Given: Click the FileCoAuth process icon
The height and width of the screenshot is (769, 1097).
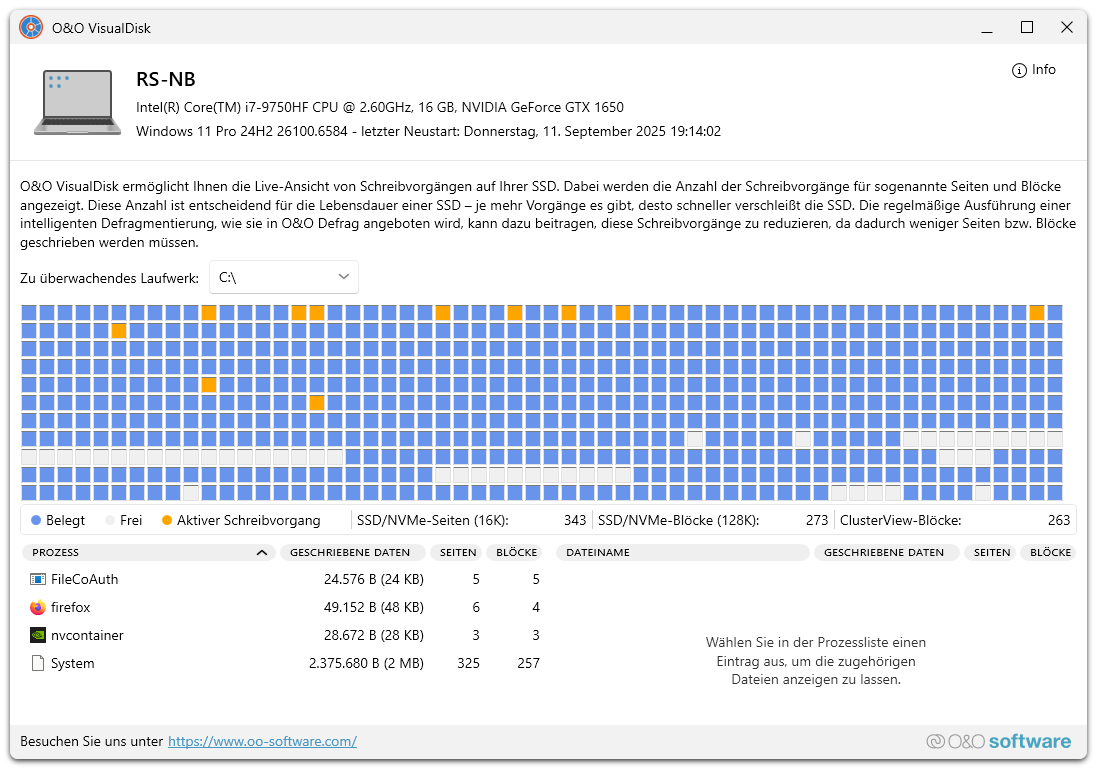Looking at the screenshot, I should [38, 579].
